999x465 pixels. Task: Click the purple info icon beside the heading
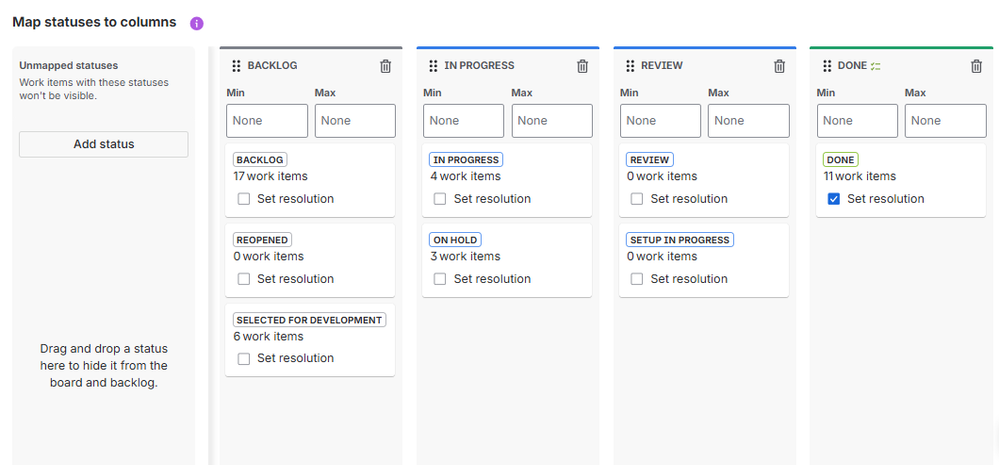[197, 23]
